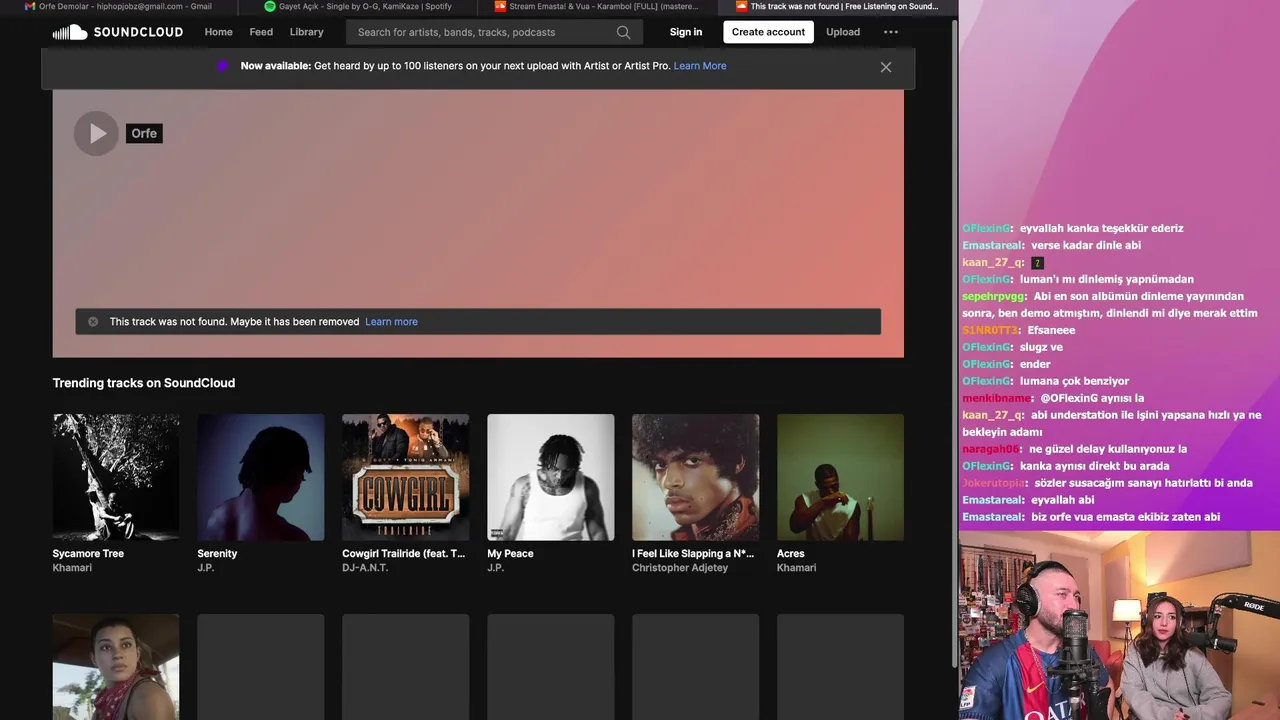The width and height of the screenshot is (1280, 720).
Task: Open second-row thumbnail with woman in bandana
Action: (116, 667)
